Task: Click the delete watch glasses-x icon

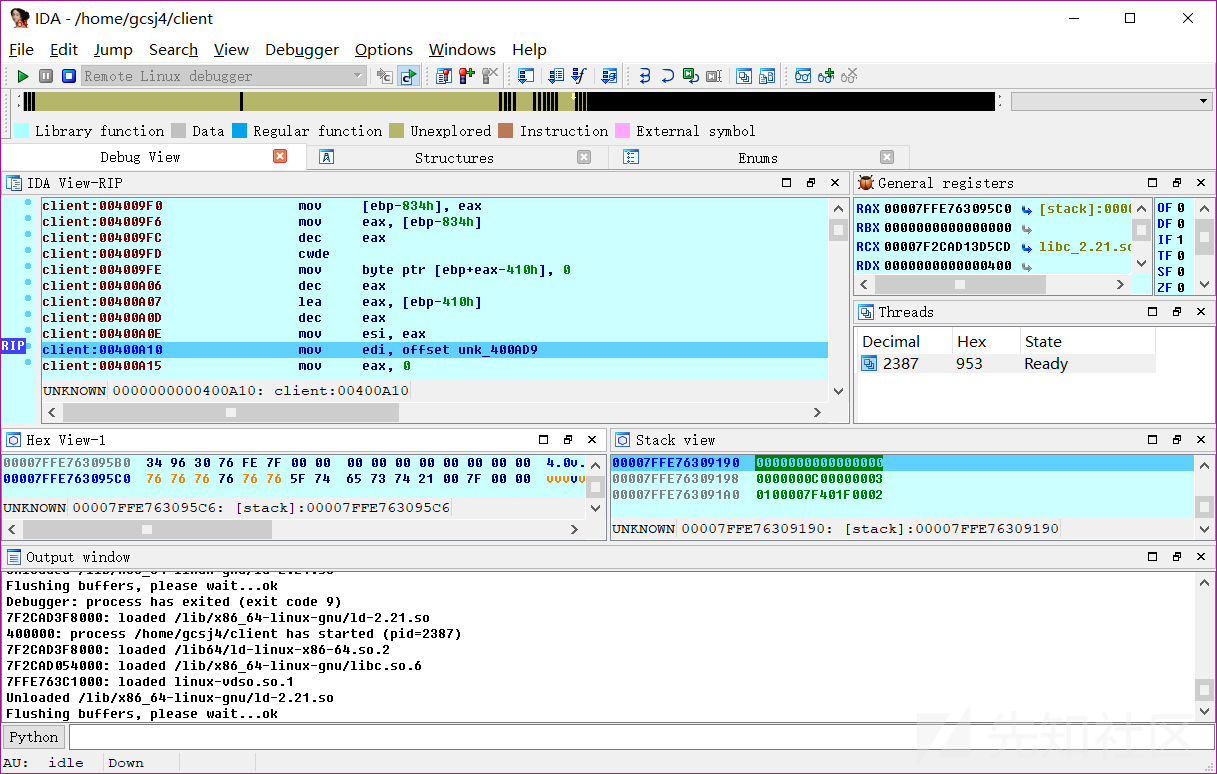Action: point(849,76)
